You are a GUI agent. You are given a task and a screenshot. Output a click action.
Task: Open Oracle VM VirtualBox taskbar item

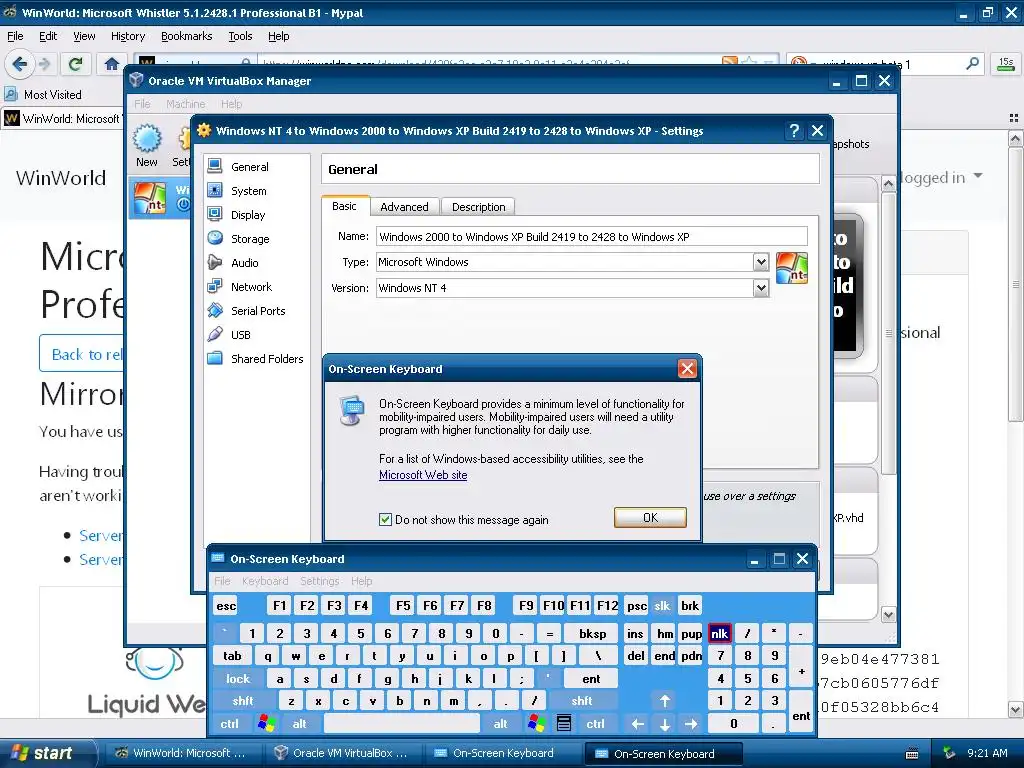click(x=342, y=753)
